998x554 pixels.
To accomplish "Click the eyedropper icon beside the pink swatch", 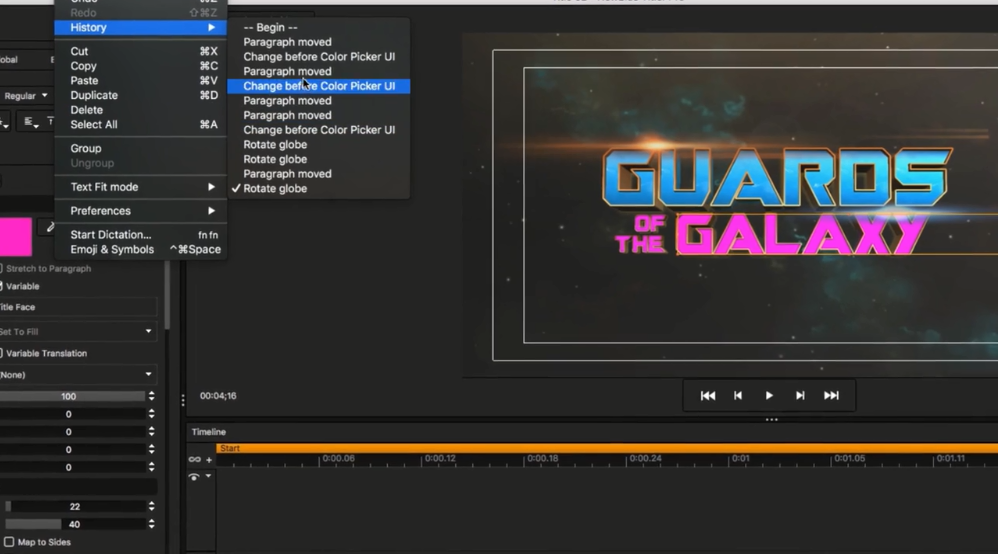I will (x=47, y=228).
